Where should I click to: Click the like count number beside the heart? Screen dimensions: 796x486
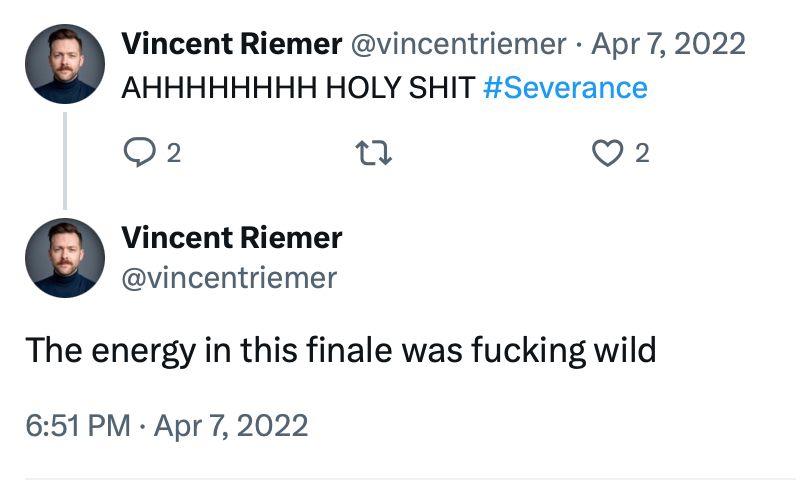pyautogui.click(x=642, y=153)
